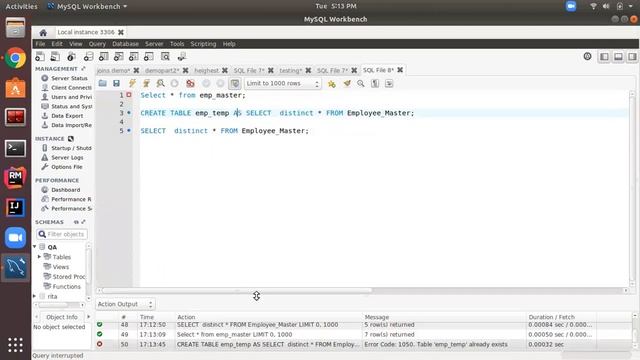This screenshot has width=640, height=360.
Task: Close the demopart2 tab
Action: [x=185, y=70]
